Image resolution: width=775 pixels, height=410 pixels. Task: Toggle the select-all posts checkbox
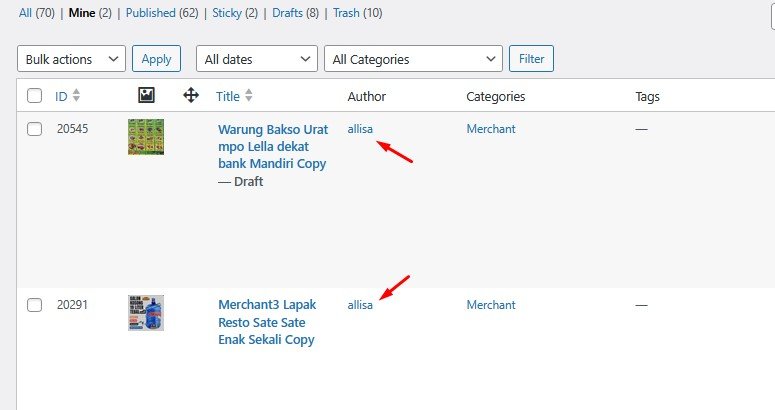pyautogui.click(x=35, y=96)
